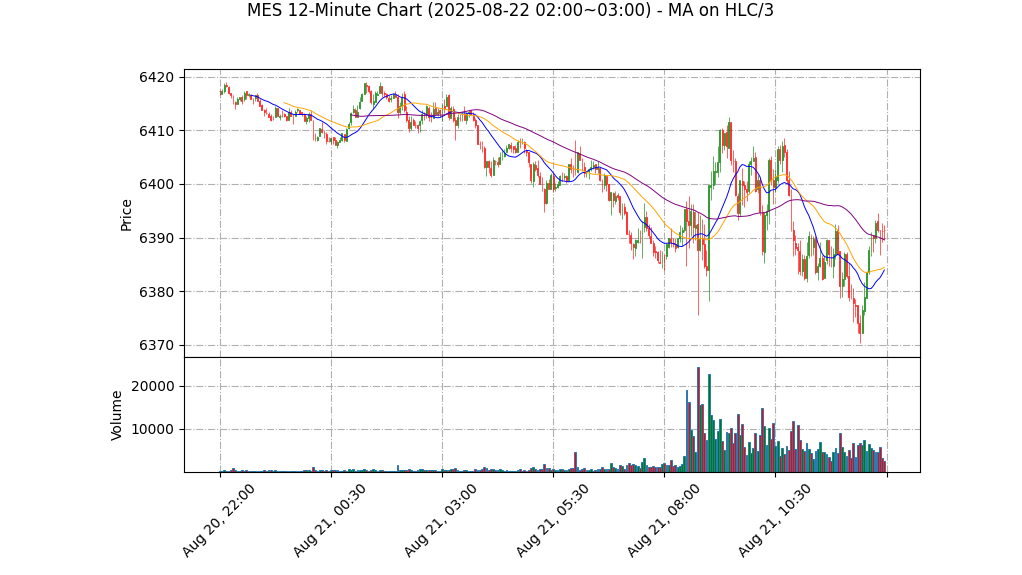Screen dimensions: 1022x575
Task: Click the 6420 price axis label
Action: pos(156,78)
